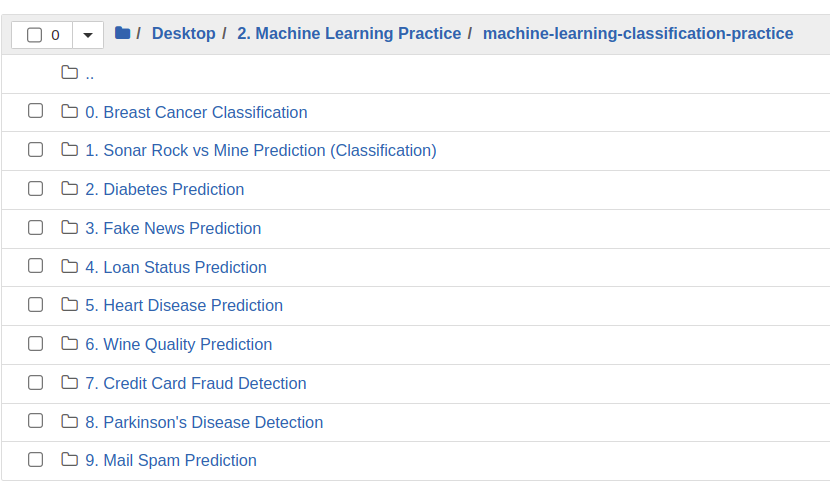Click the root folder icon in breadcrumb
Image resolution: width=830 pixels, height=486 pixels.
(122, 34)
